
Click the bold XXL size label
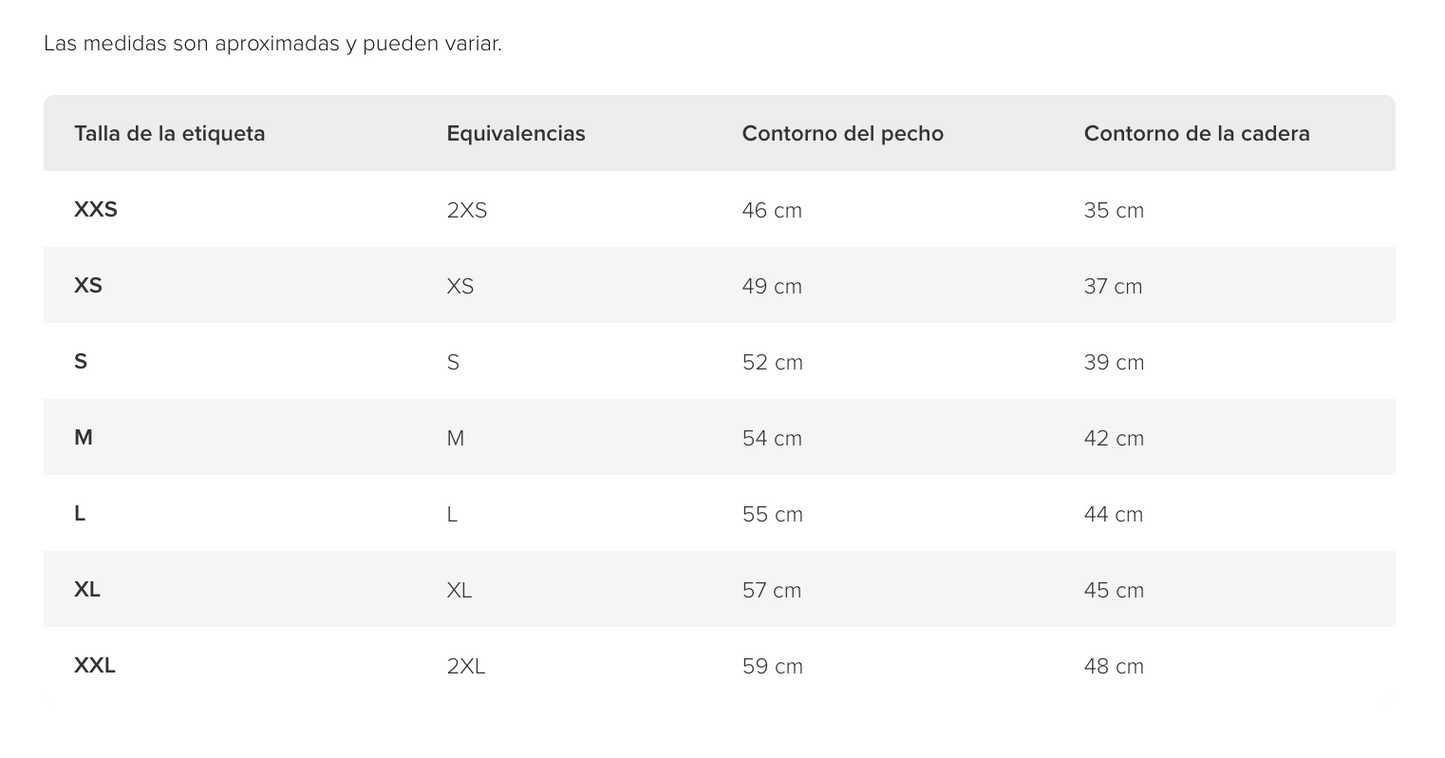95,665
